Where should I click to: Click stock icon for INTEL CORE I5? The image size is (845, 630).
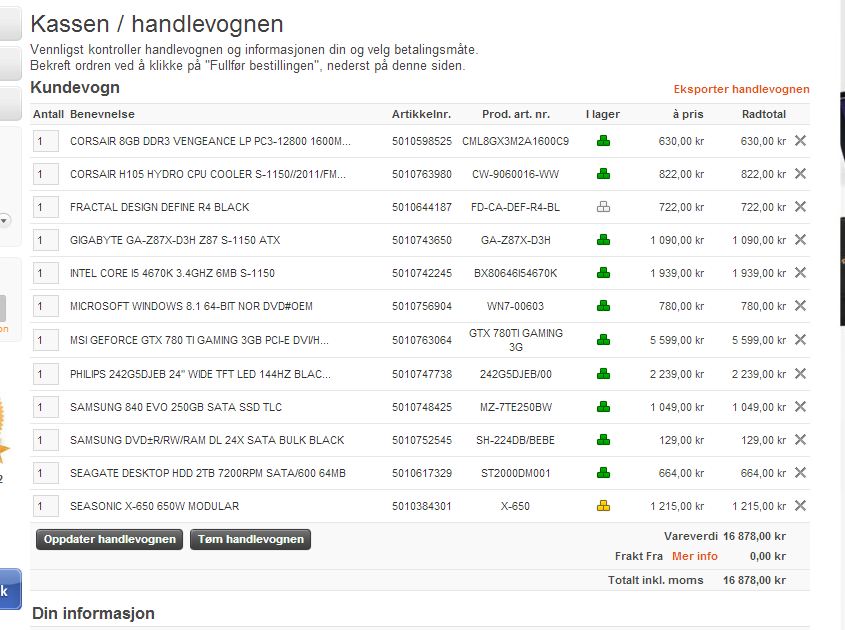(x=604, y=273)
